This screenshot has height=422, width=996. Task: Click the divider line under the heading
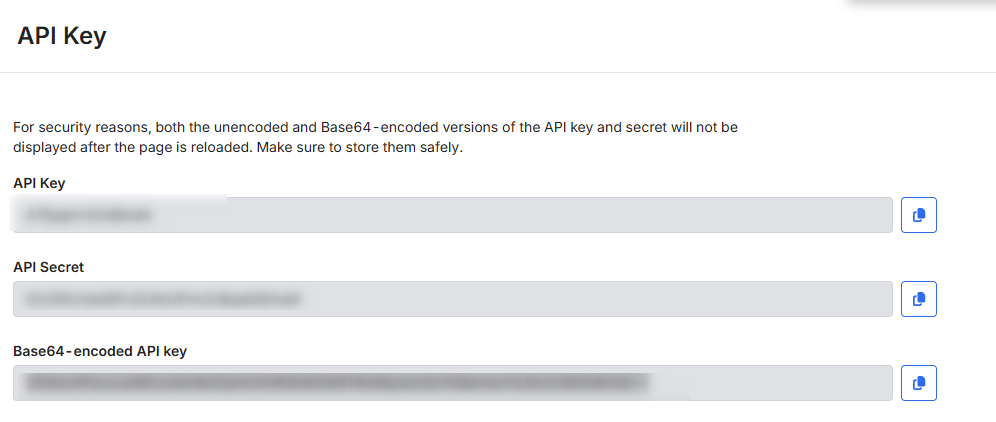[498, 72]
